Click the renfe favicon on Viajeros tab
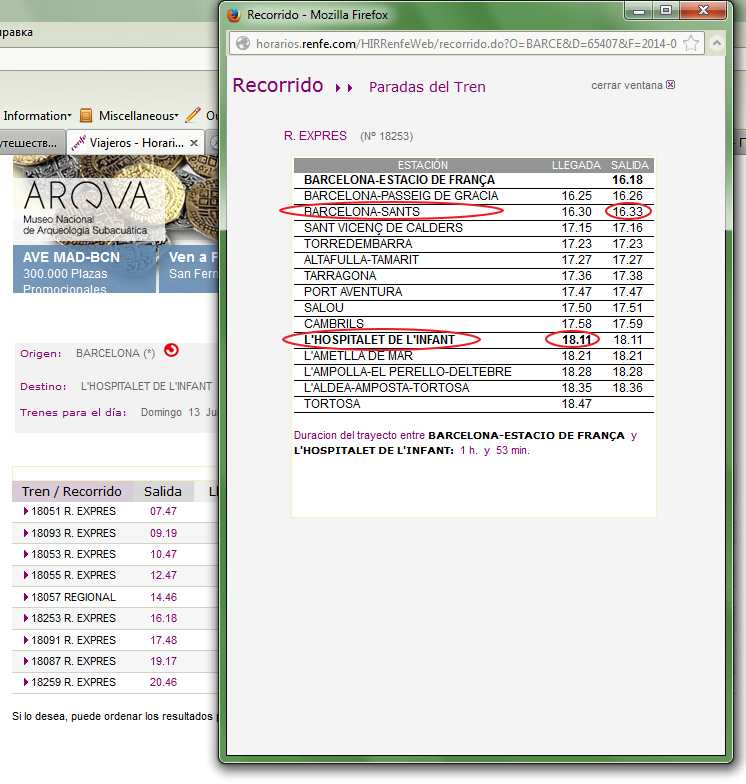This screenshot has height=784, width=746. (x=78, y=143)
